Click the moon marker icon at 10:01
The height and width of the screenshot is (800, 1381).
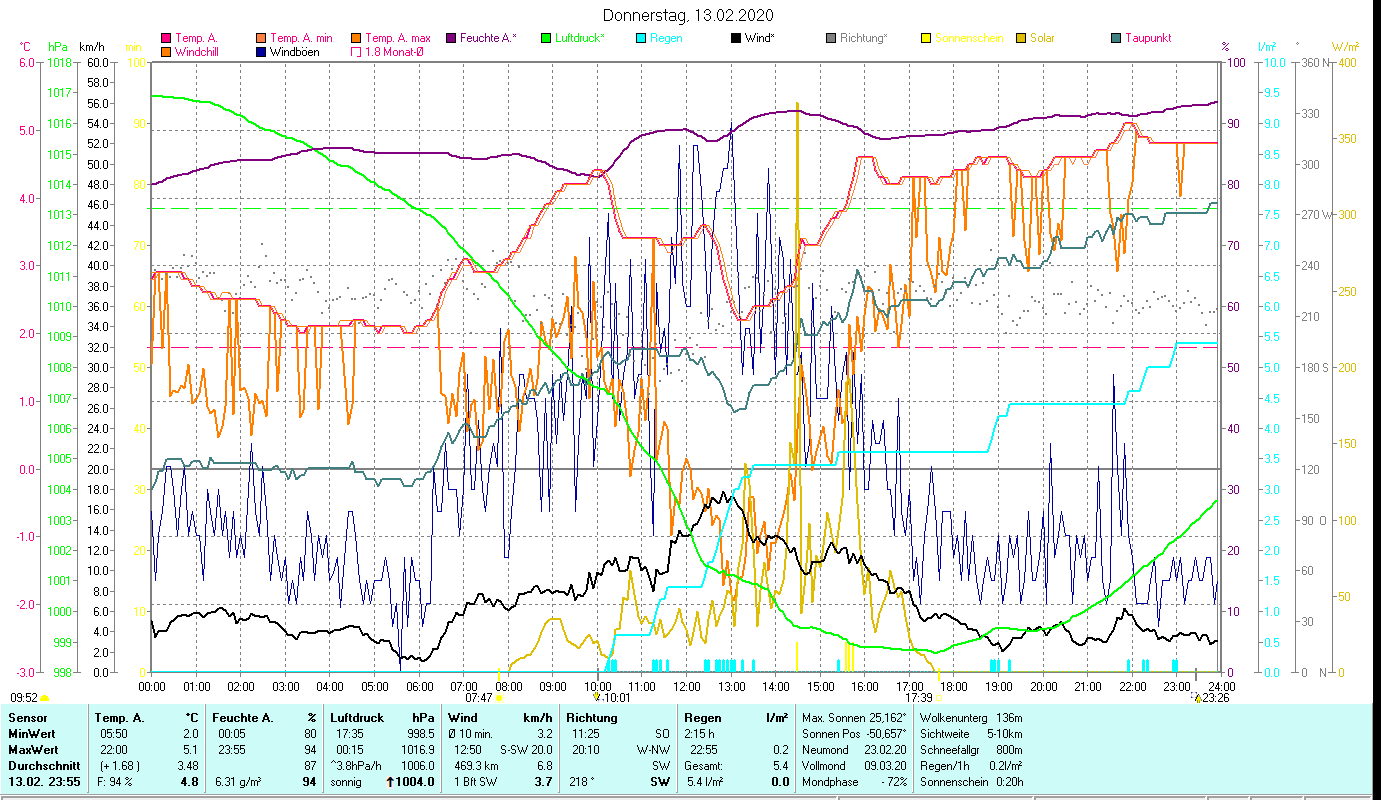pyautogui.click(x=597, y=697)
